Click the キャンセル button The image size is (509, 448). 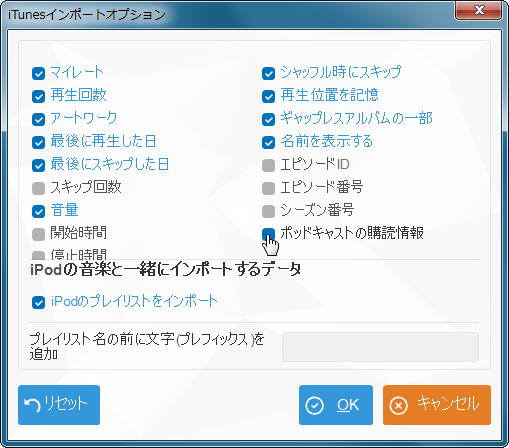pos(437,405)
